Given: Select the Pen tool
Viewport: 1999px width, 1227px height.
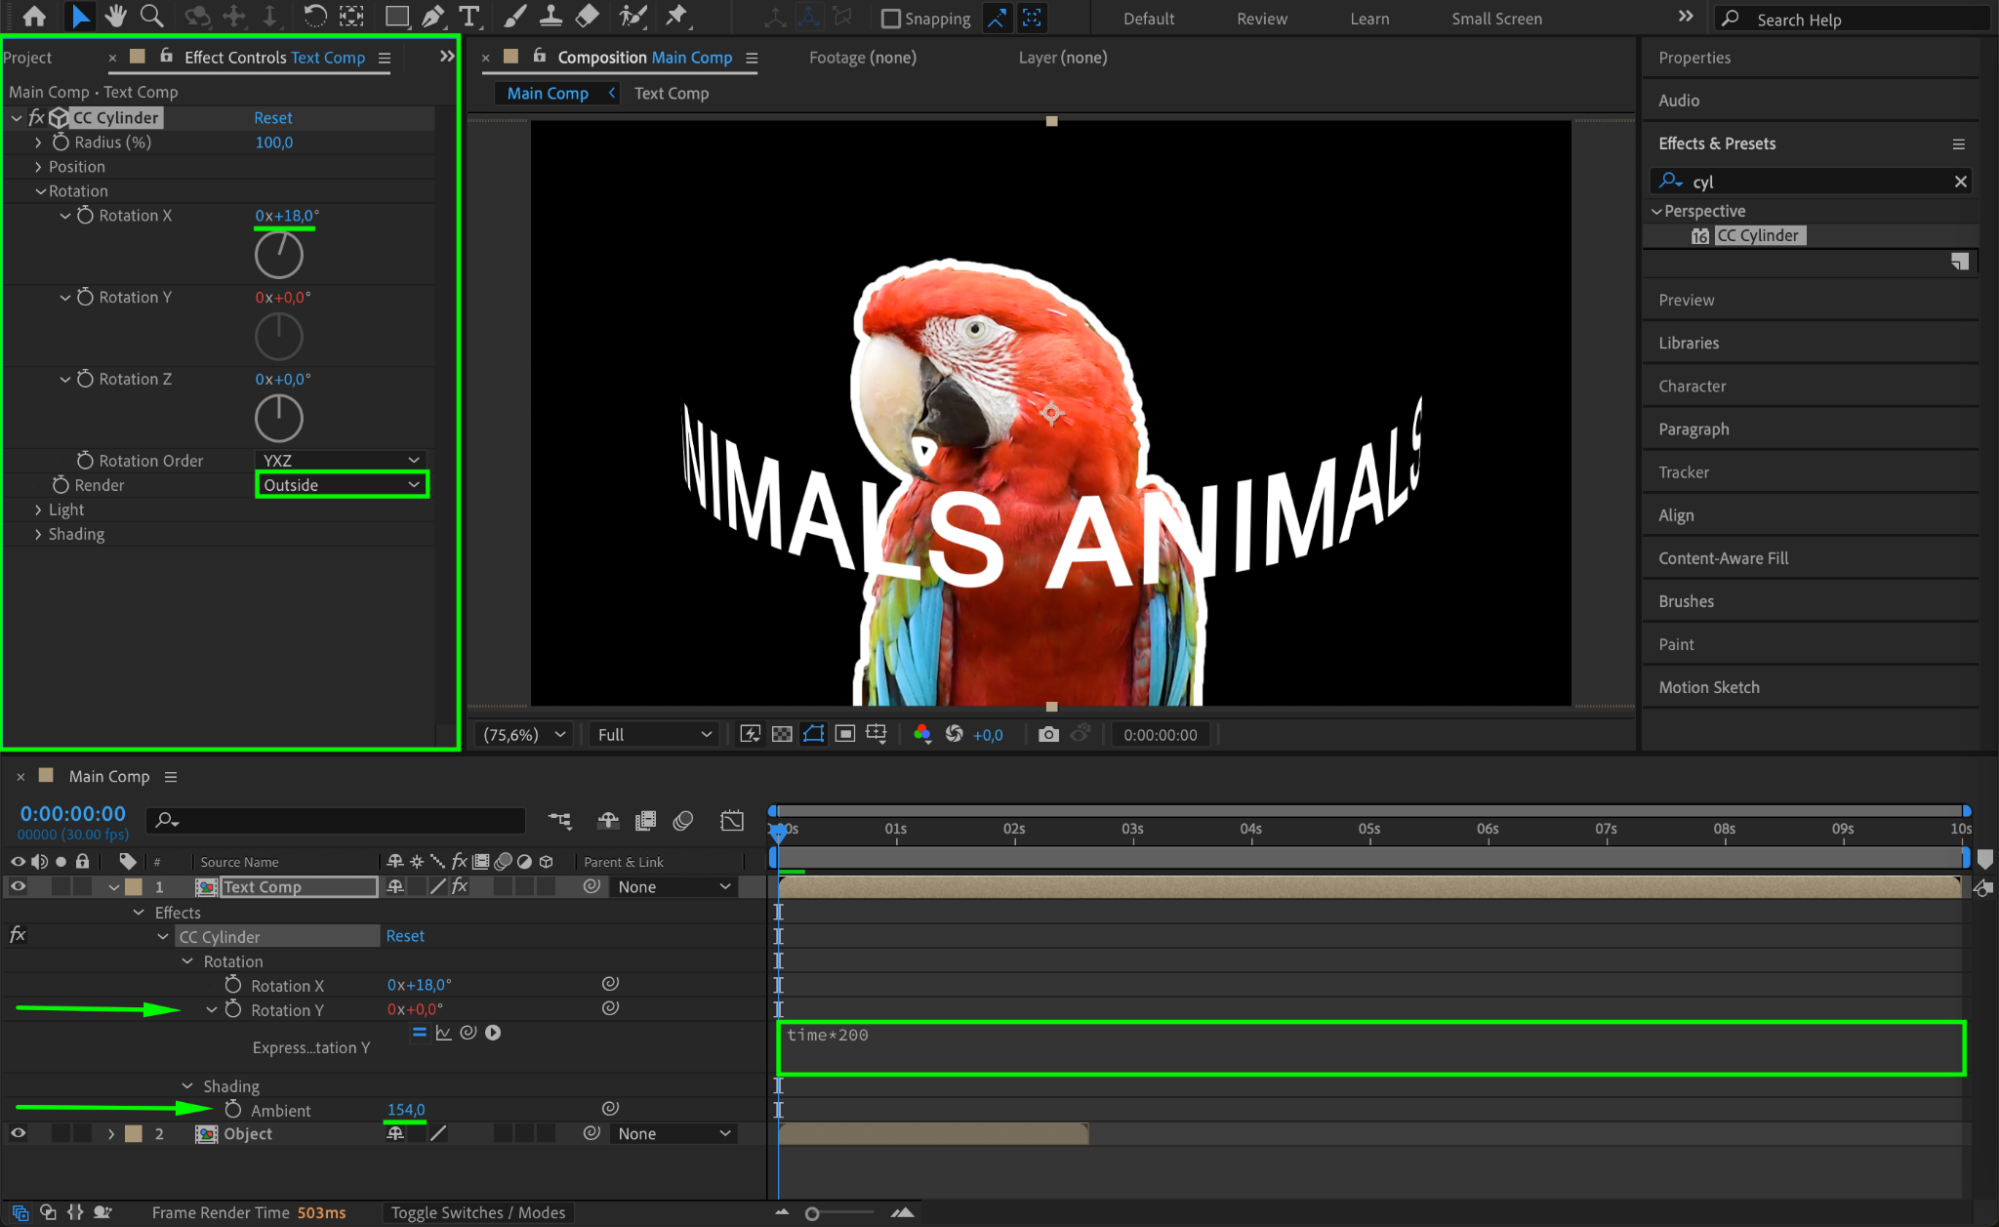Looking at the screenshot, I should [x=433, y=16].
